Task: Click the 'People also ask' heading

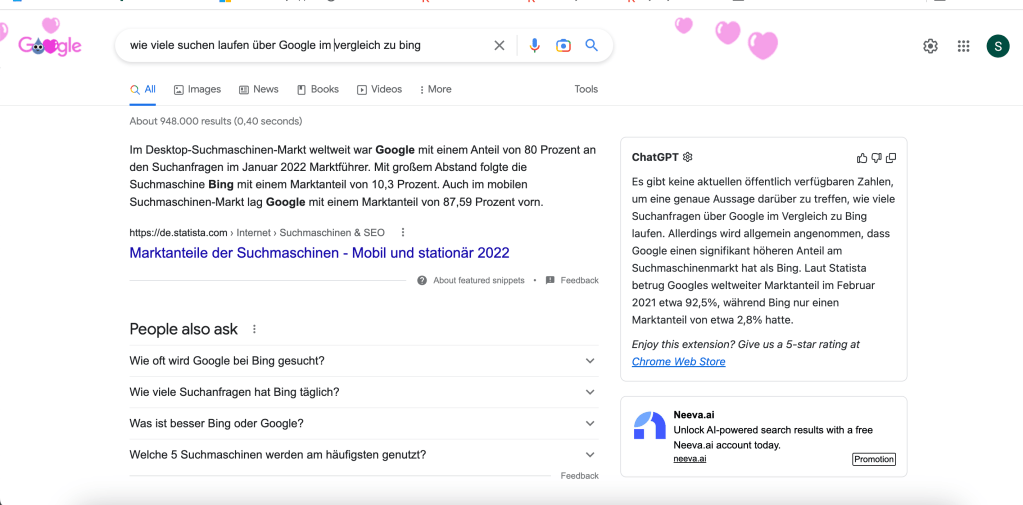Action: tap(183, 329)
